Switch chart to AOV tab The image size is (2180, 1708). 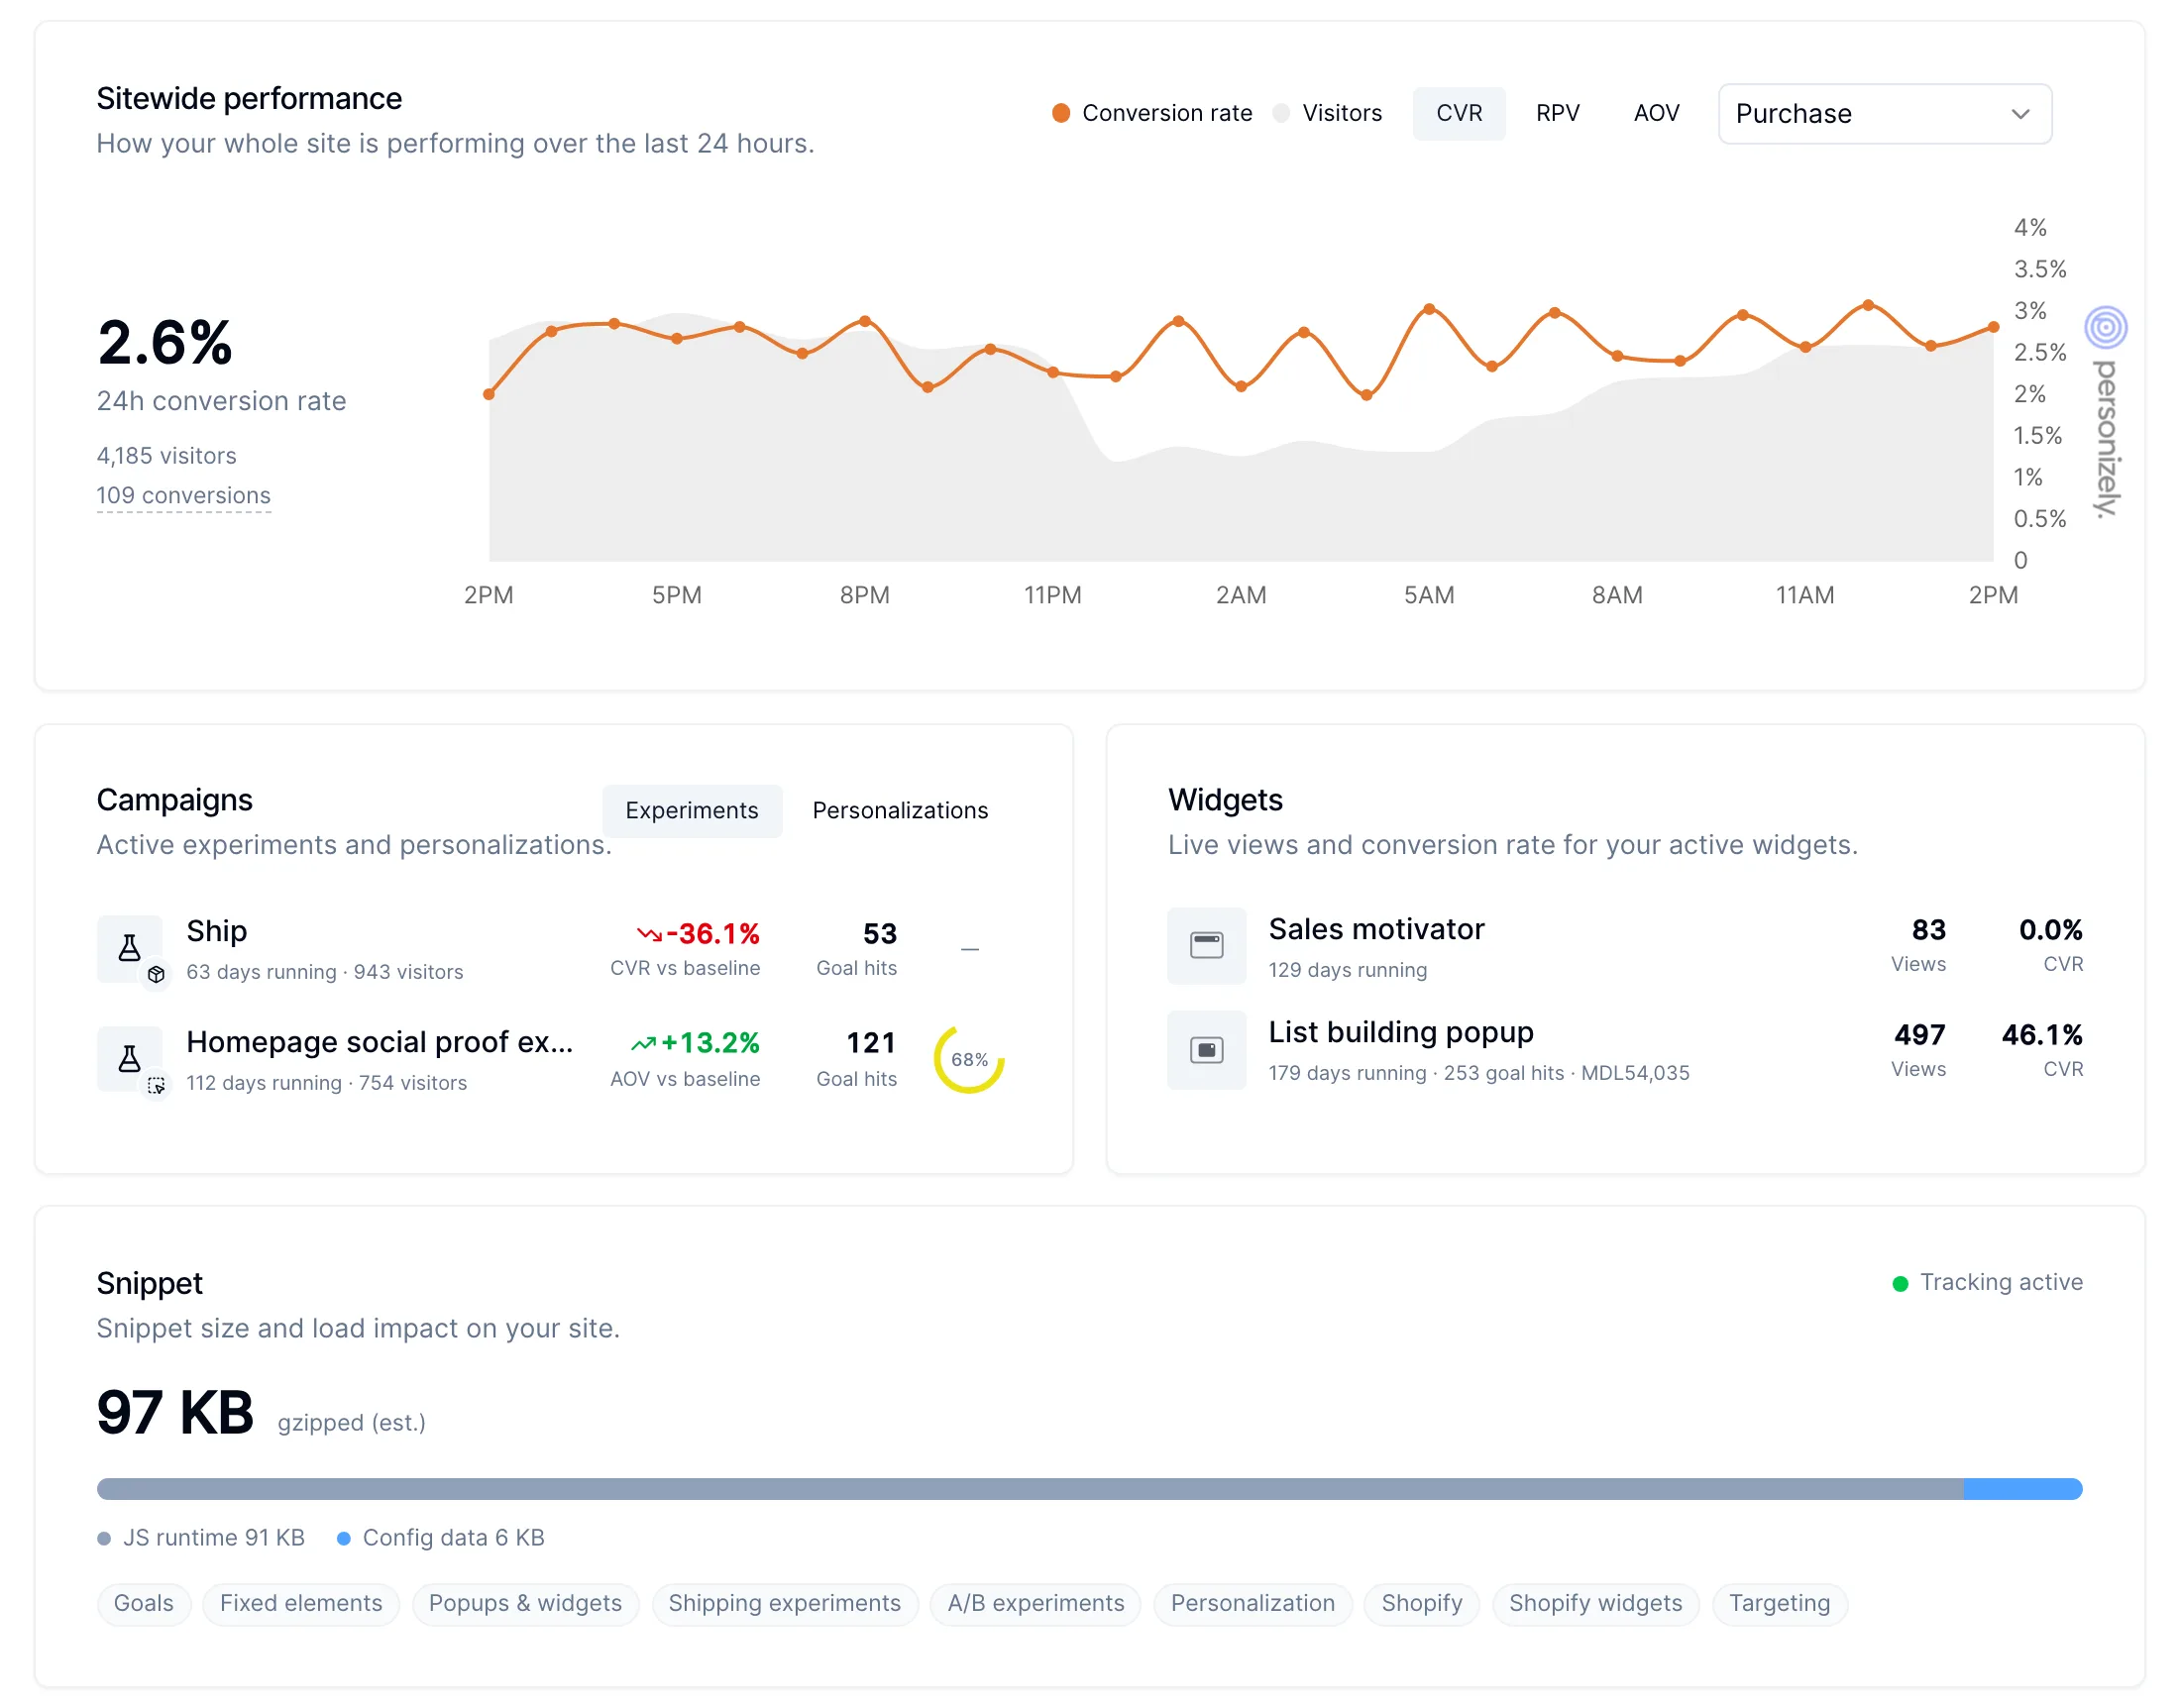pyautogui.click(x=1656, y=113)
